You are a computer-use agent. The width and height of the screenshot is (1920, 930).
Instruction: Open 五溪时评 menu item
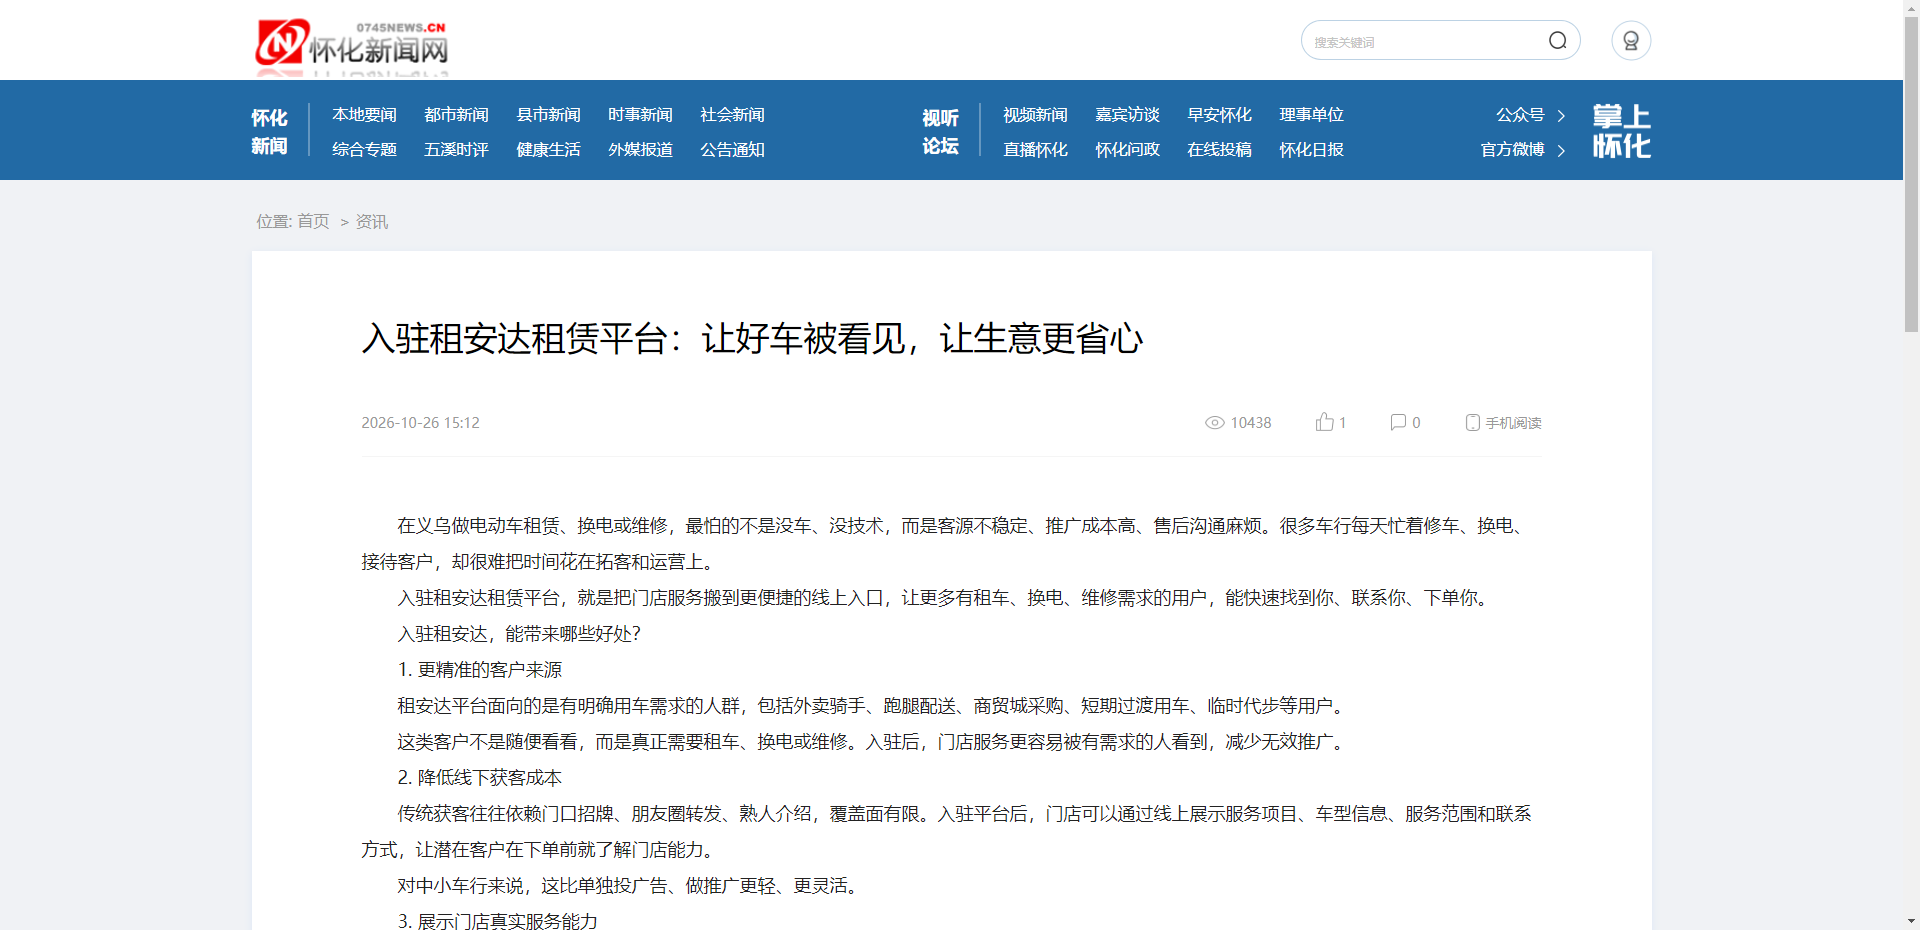point(456,149)
